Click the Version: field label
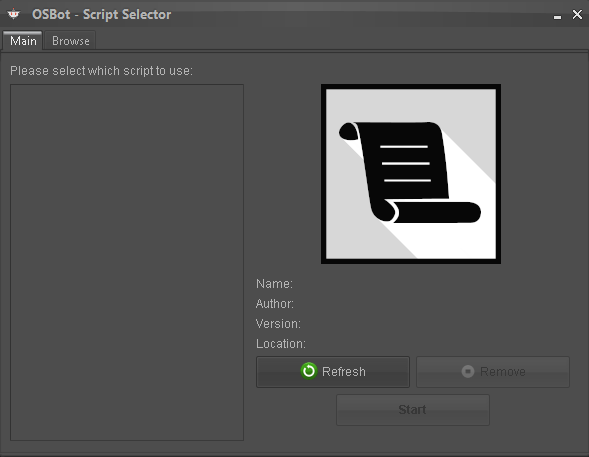The image size is (589, 457). pyautogui.click(x=278, y=323)
